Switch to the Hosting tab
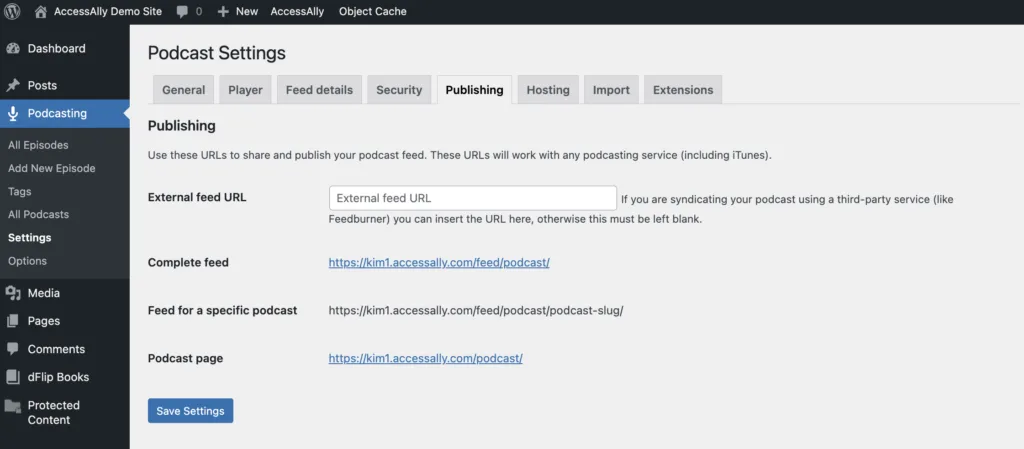Image resolution: width=1024 pixels, height=449 pixels. coord(548,90)
